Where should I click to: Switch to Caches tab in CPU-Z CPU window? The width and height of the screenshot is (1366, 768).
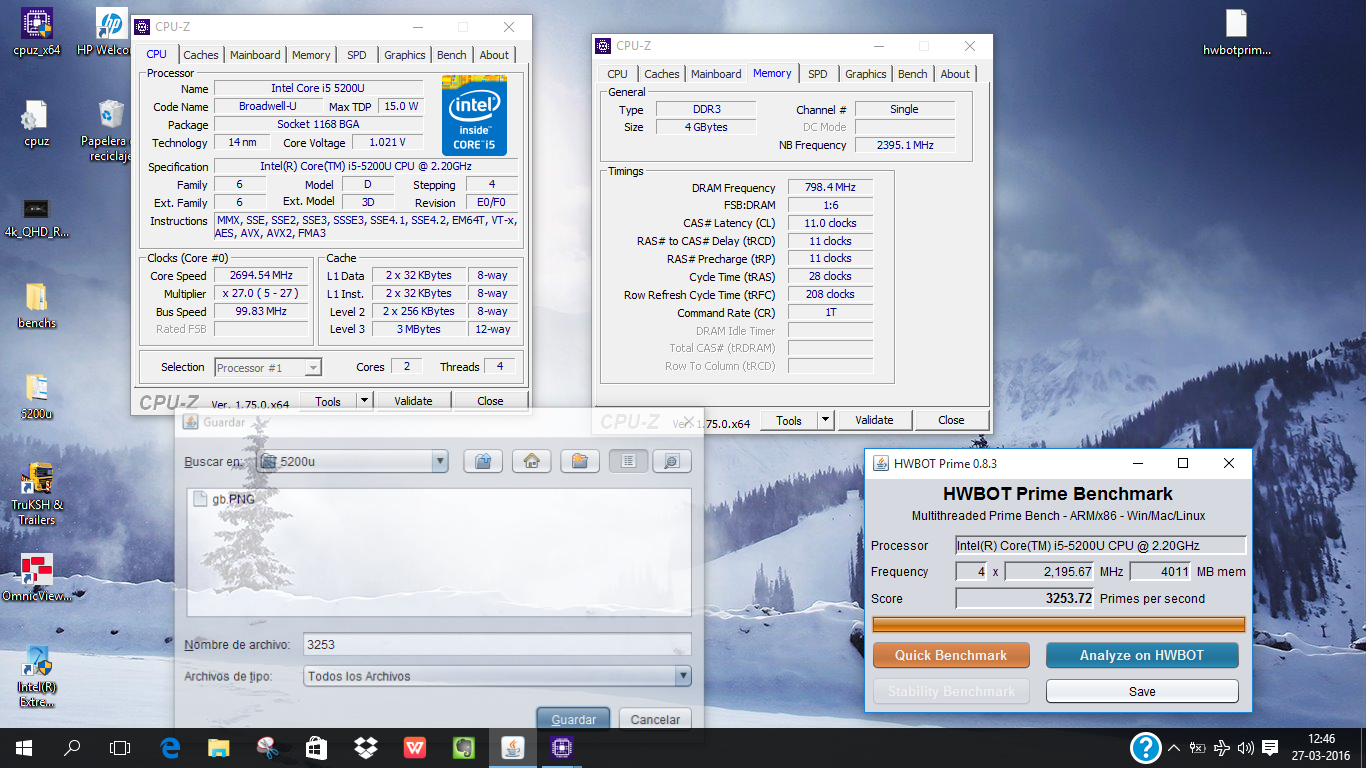(x=200, y=55)
